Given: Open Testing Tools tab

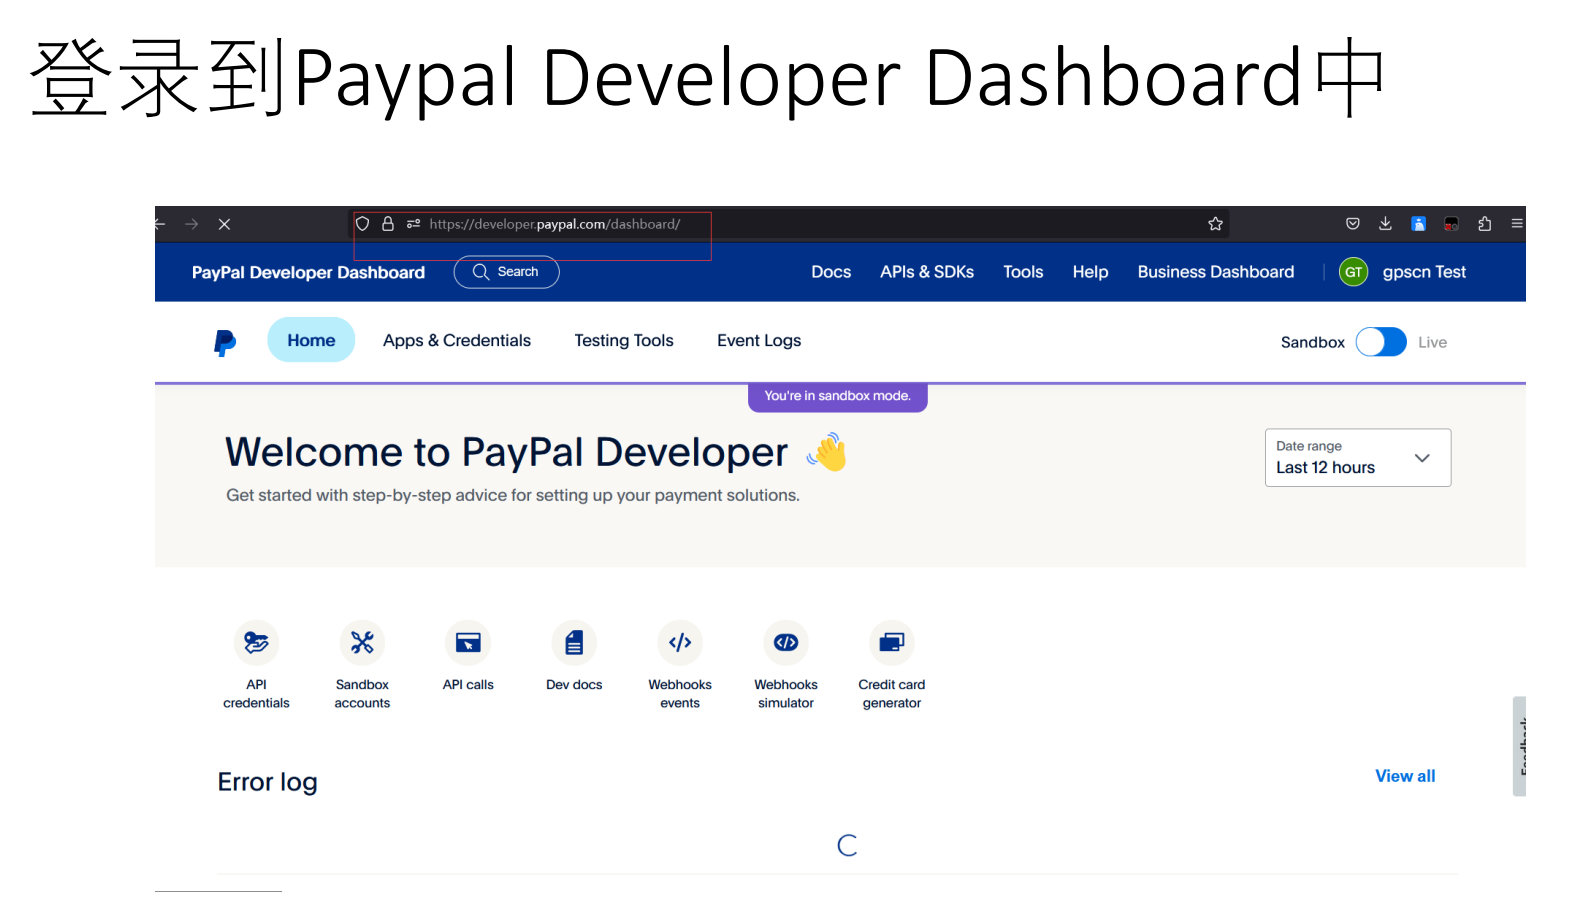Looking at the screenshot, I should pyautogui.click(x=624, y=340).
